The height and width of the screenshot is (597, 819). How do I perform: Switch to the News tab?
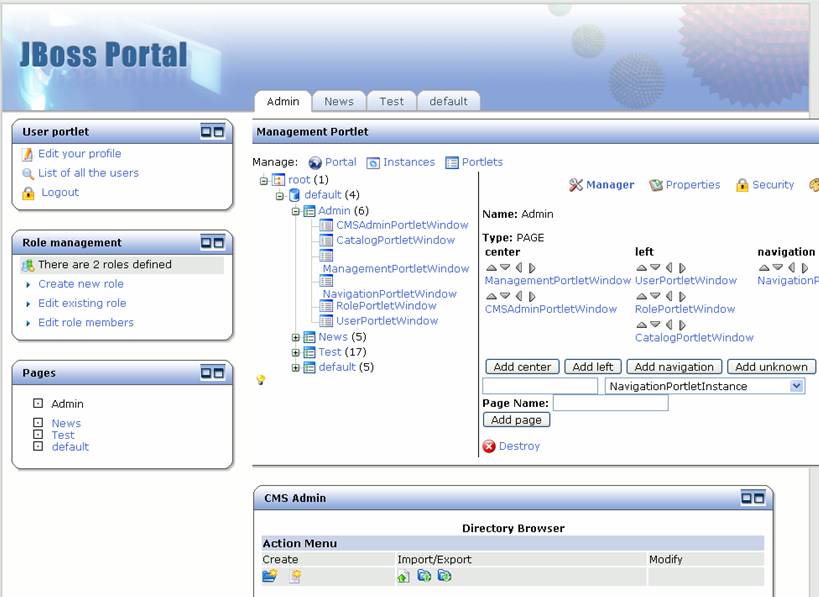point(339,101)
